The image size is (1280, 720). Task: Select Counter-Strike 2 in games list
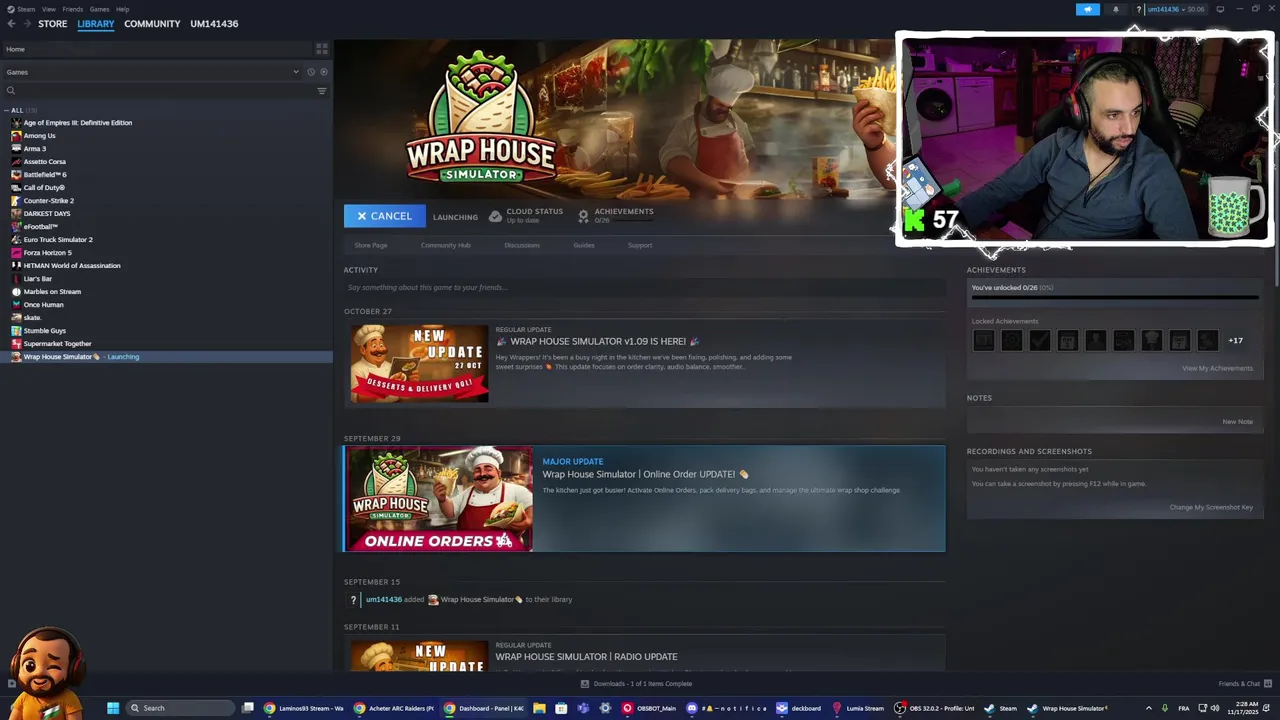tap(48, 200)
